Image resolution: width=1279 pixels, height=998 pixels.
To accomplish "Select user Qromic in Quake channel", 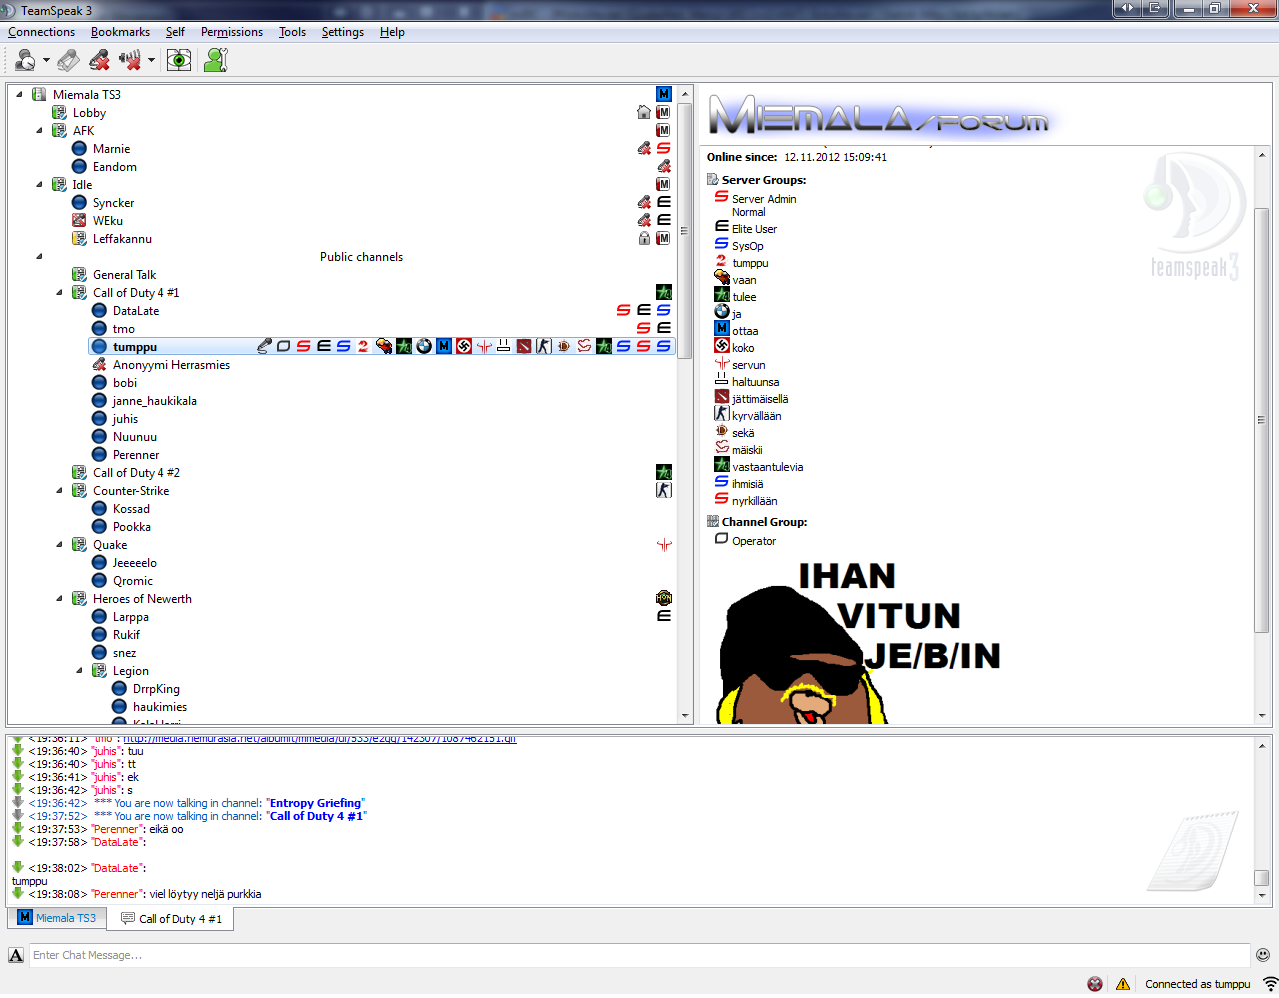I will pos(133,581).
